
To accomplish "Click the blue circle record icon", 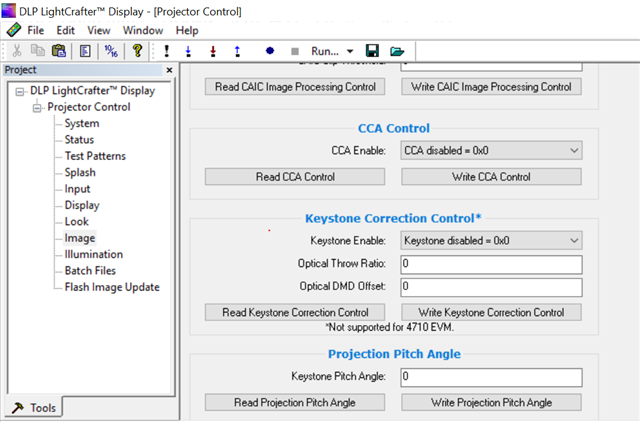I will [x=269, y=50].
